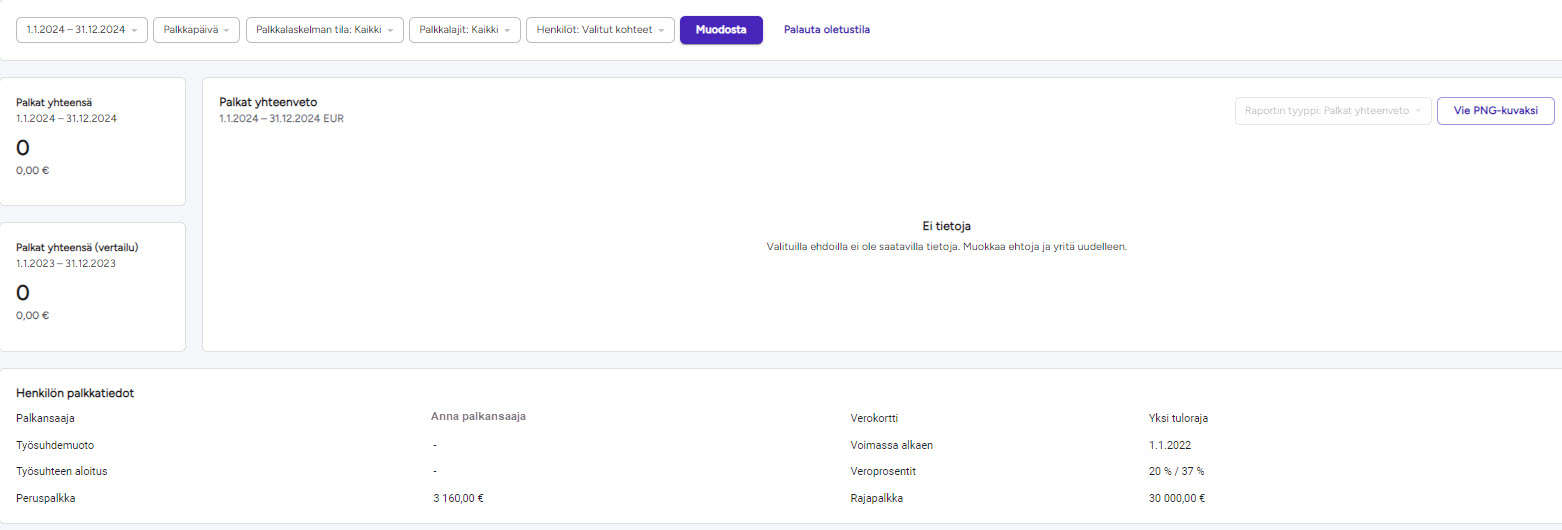Click the Palkansaaja label
This screenshot has height=530, width=1562.
coord(46,418)
